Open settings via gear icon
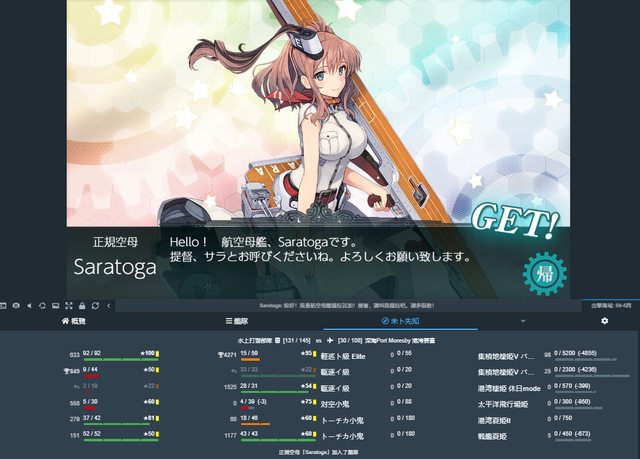Viewport: 640px width, 459px height. 604,321
